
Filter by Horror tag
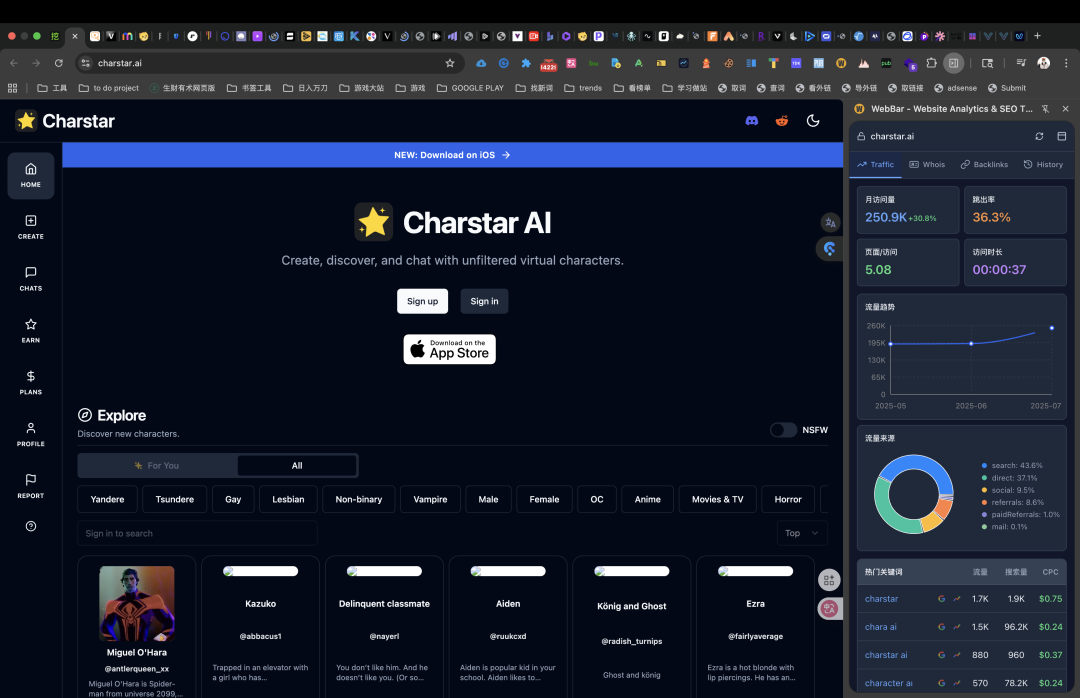tap(788, 500)
